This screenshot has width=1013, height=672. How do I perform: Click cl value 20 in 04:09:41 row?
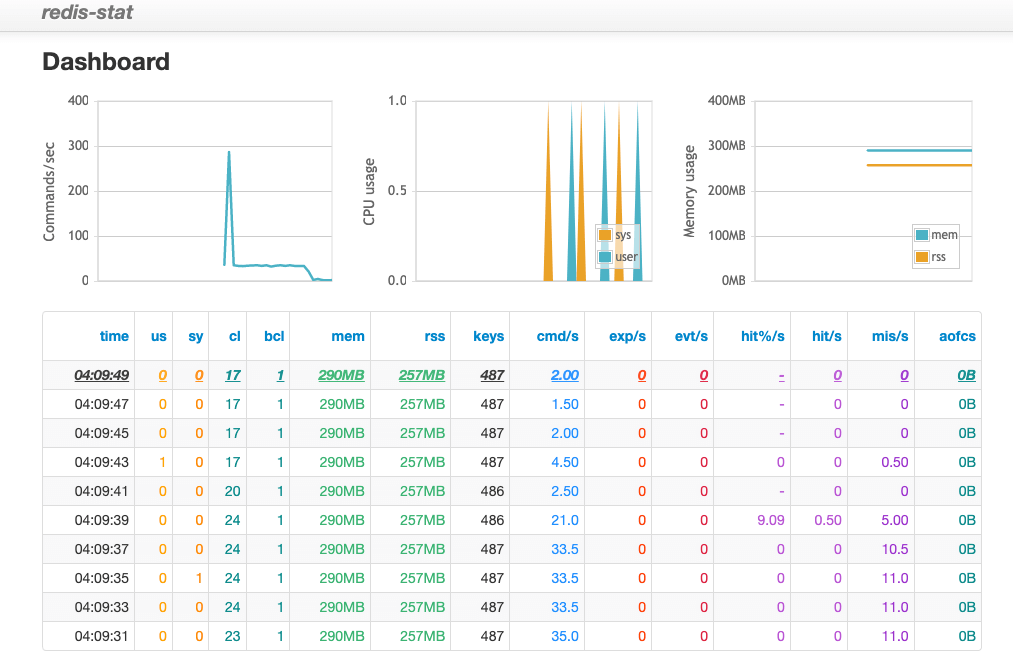coord(233,492)
